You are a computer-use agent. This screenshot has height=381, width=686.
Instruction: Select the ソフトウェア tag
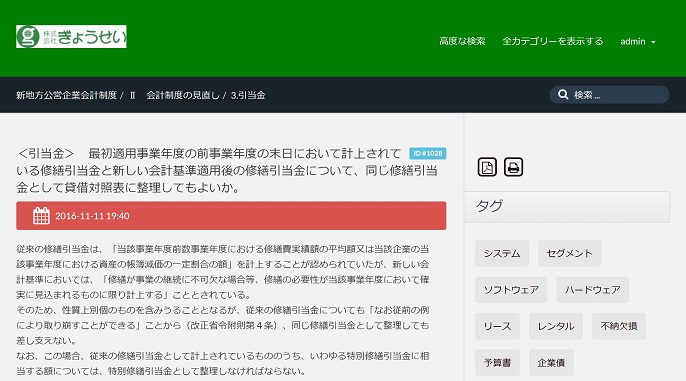click(x=511, y=290)
